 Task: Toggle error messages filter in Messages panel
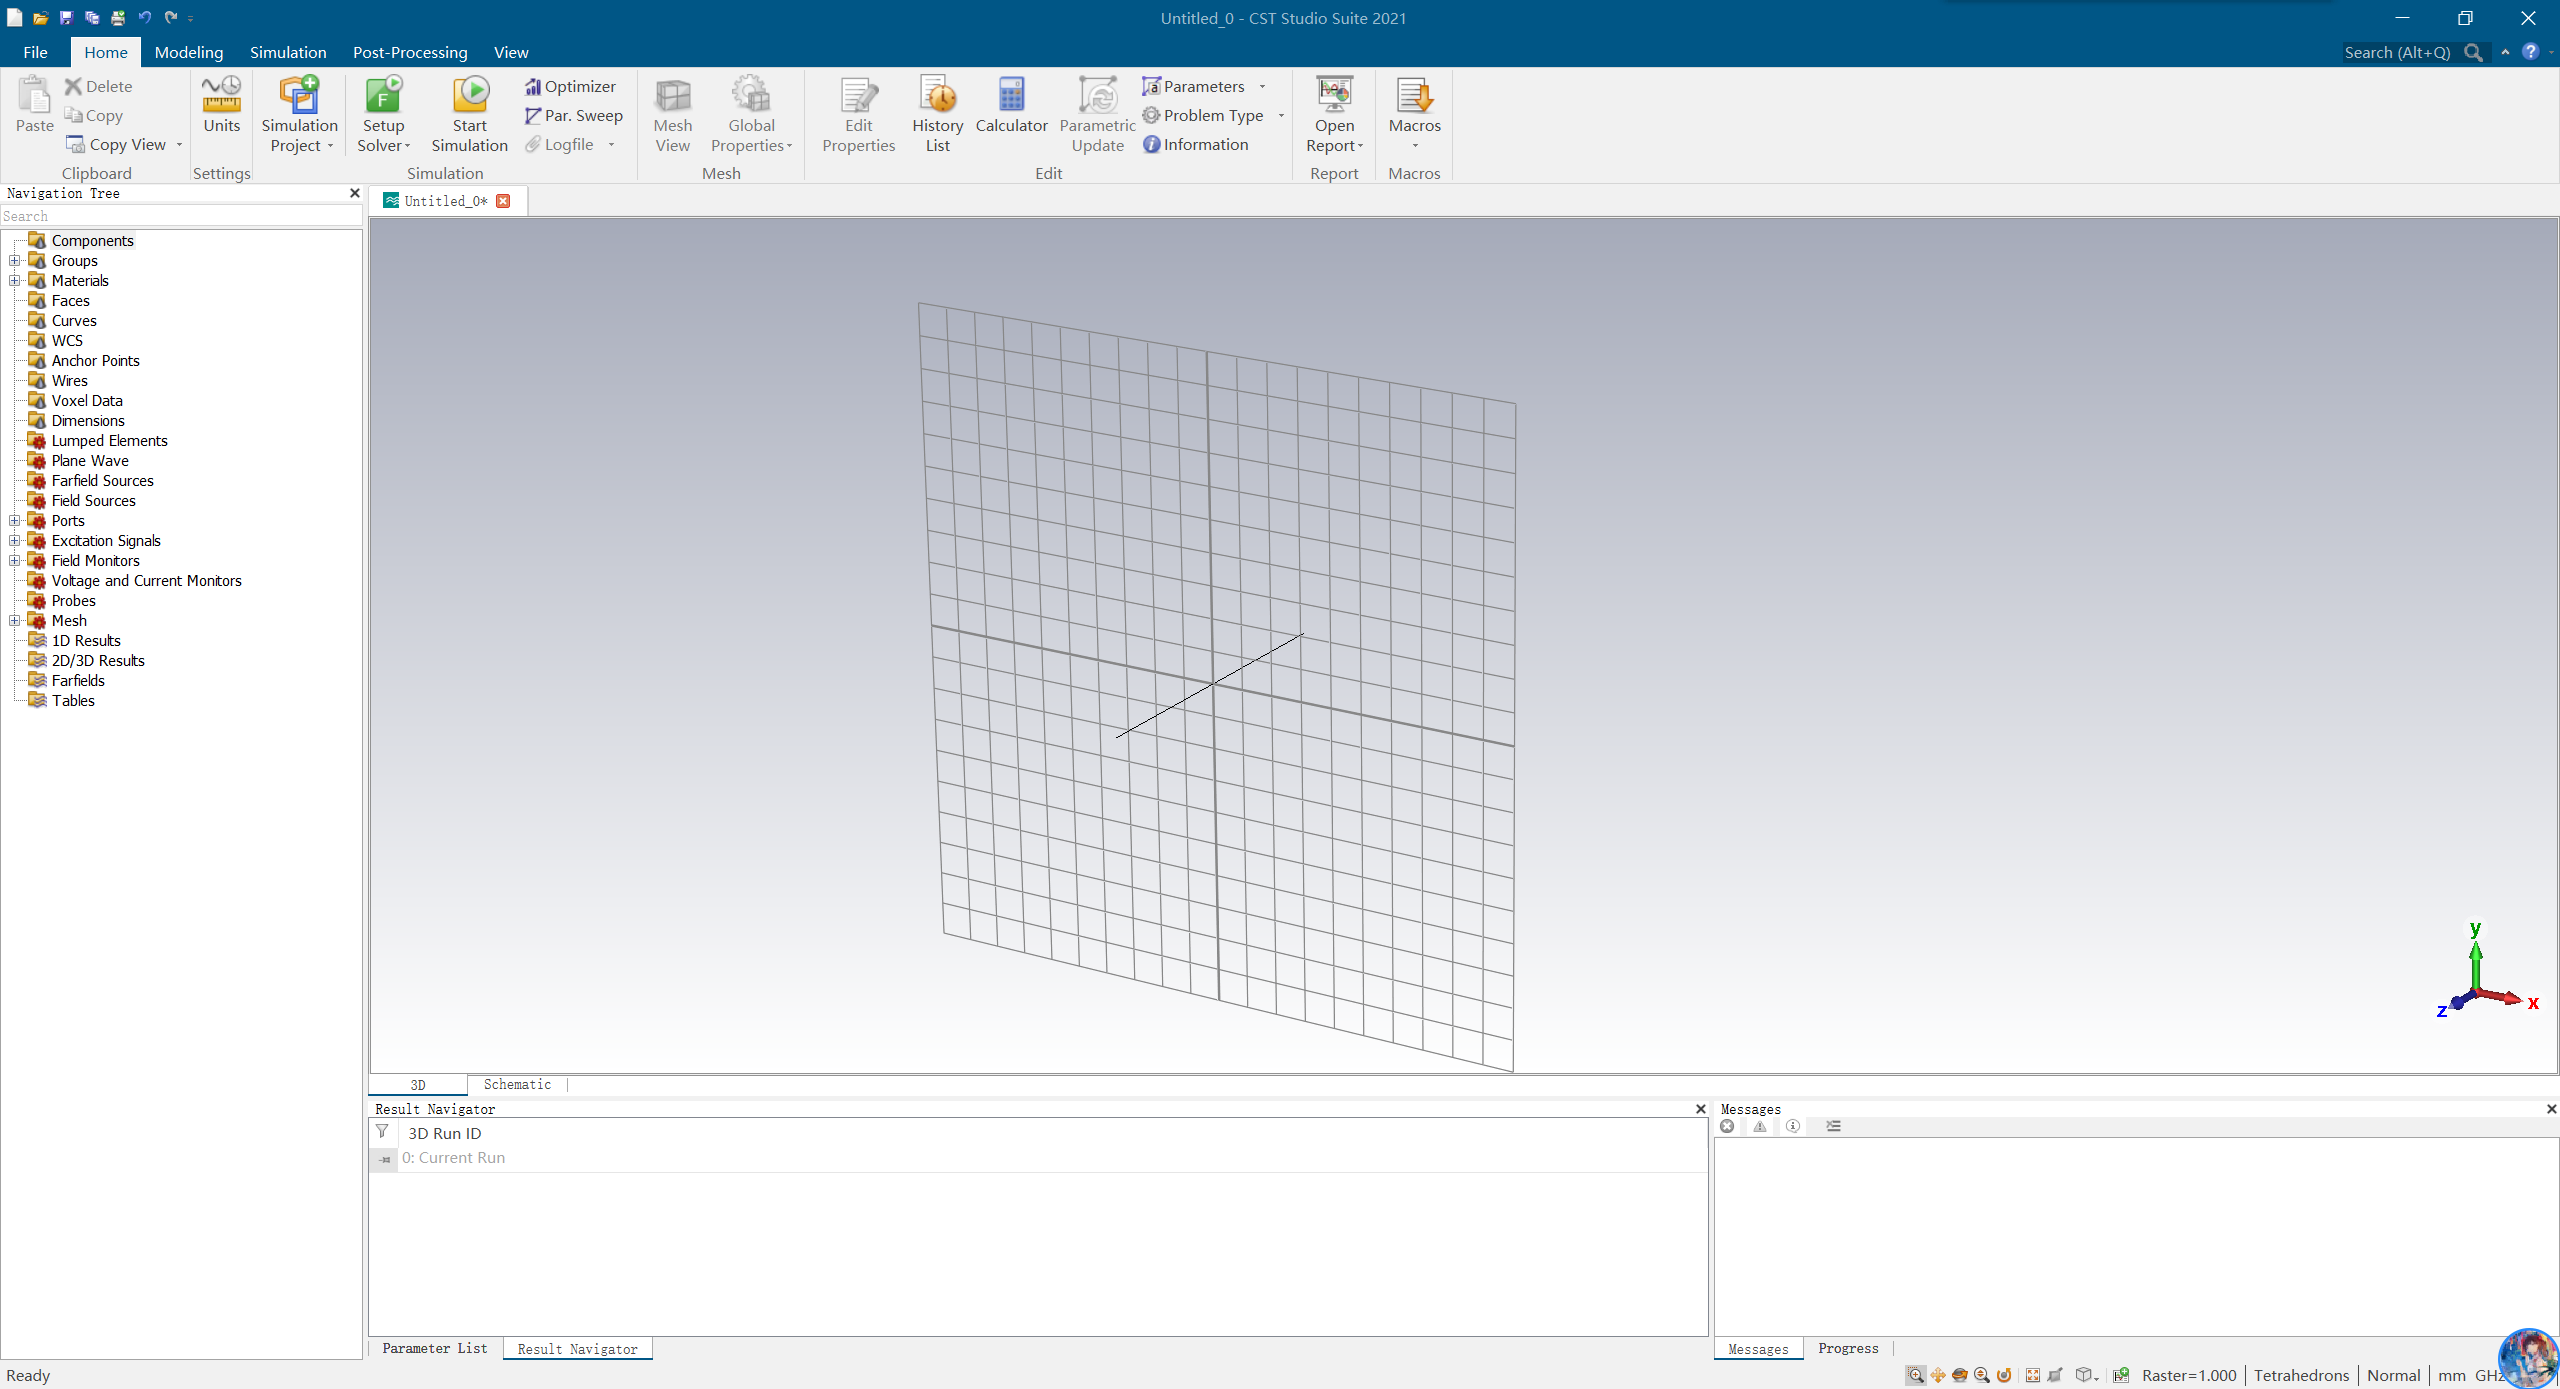1727,1126
